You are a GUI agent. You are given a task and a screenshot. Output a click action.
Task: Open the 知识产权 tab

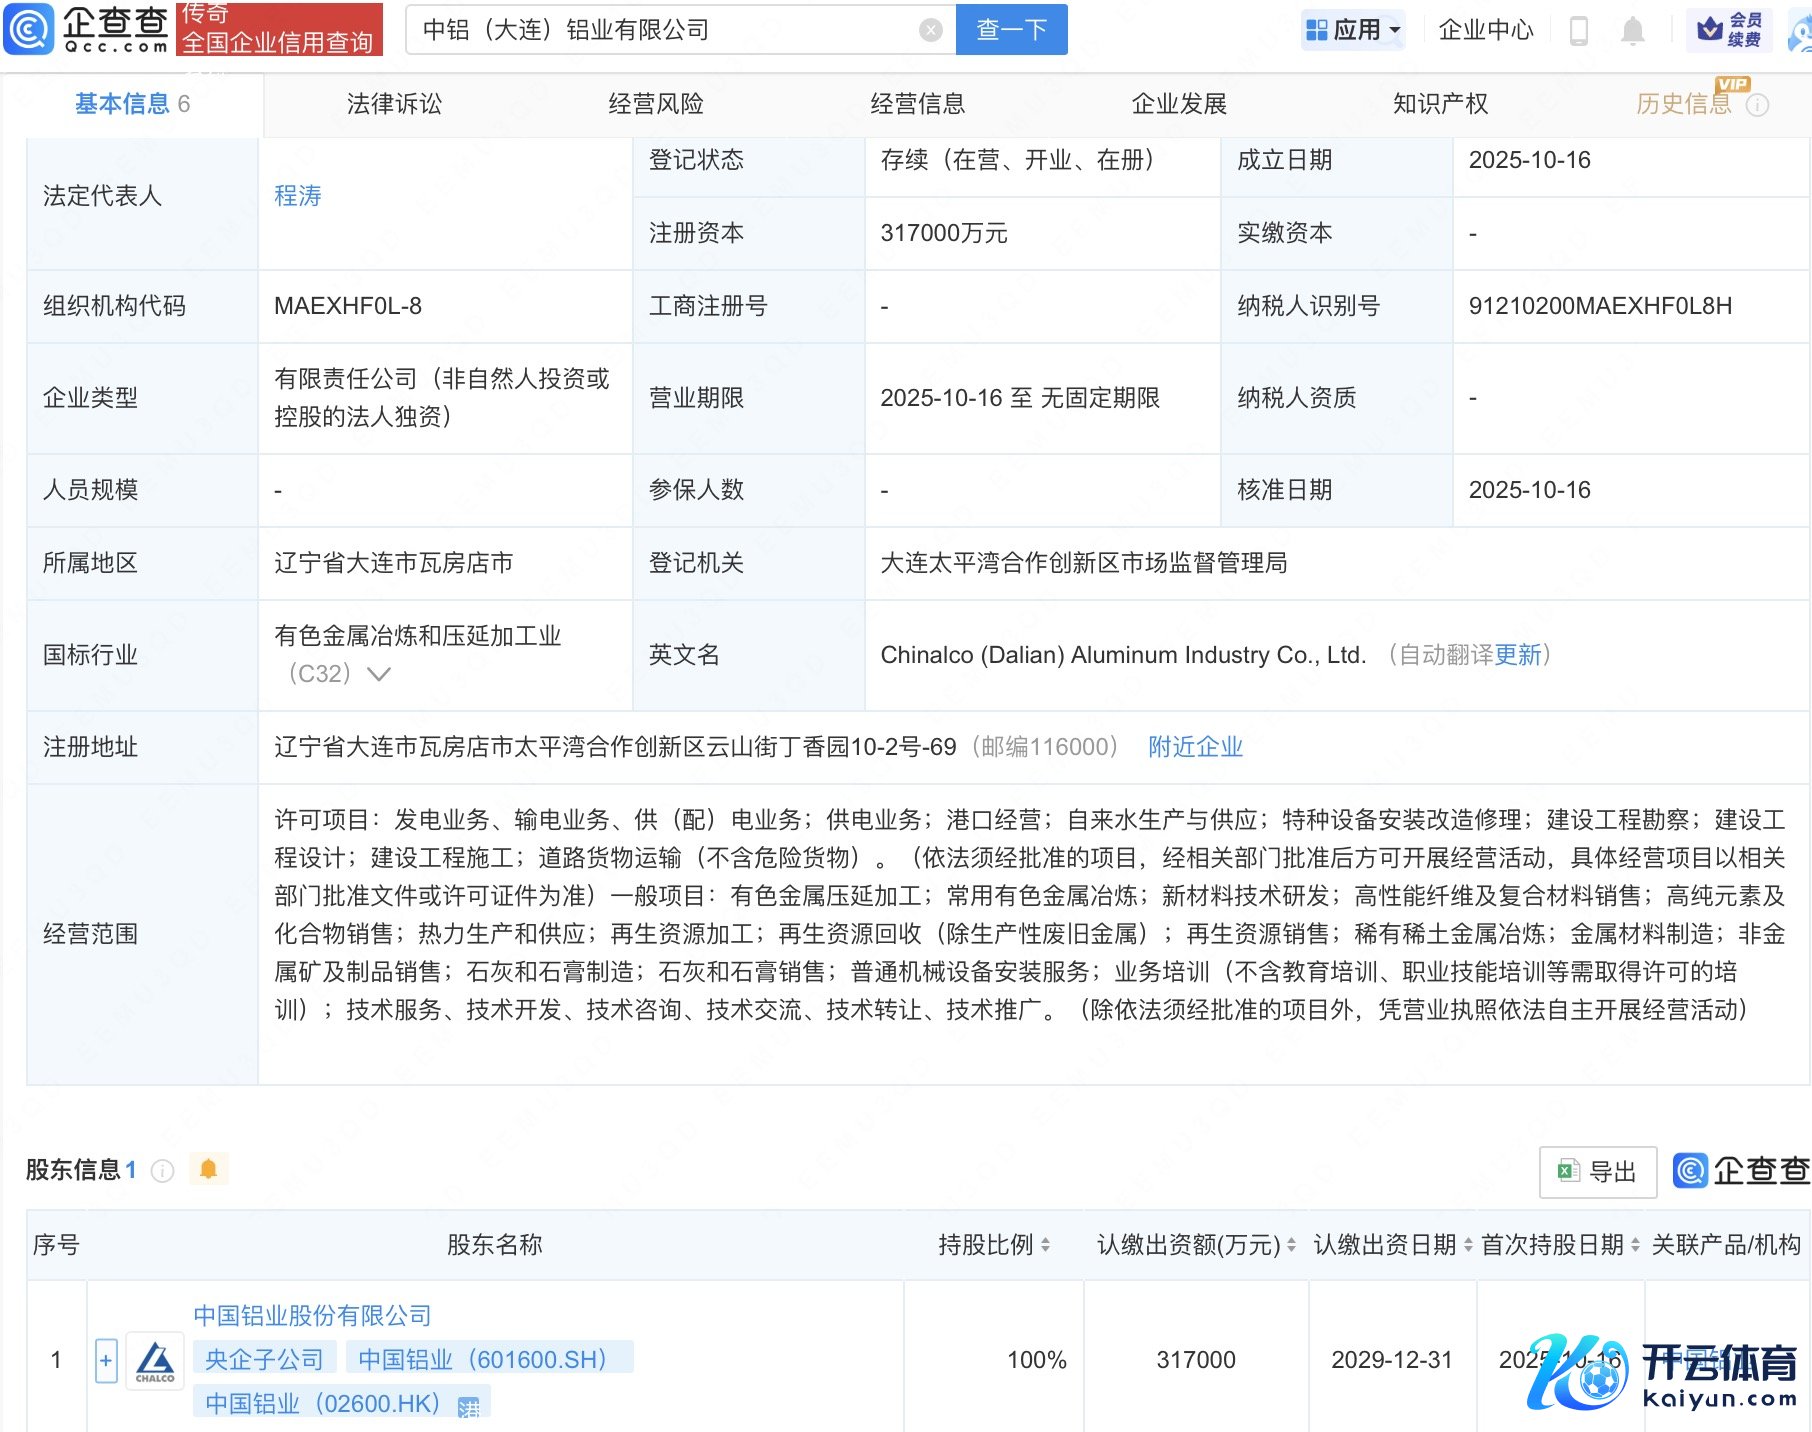tap(1440, 104)
